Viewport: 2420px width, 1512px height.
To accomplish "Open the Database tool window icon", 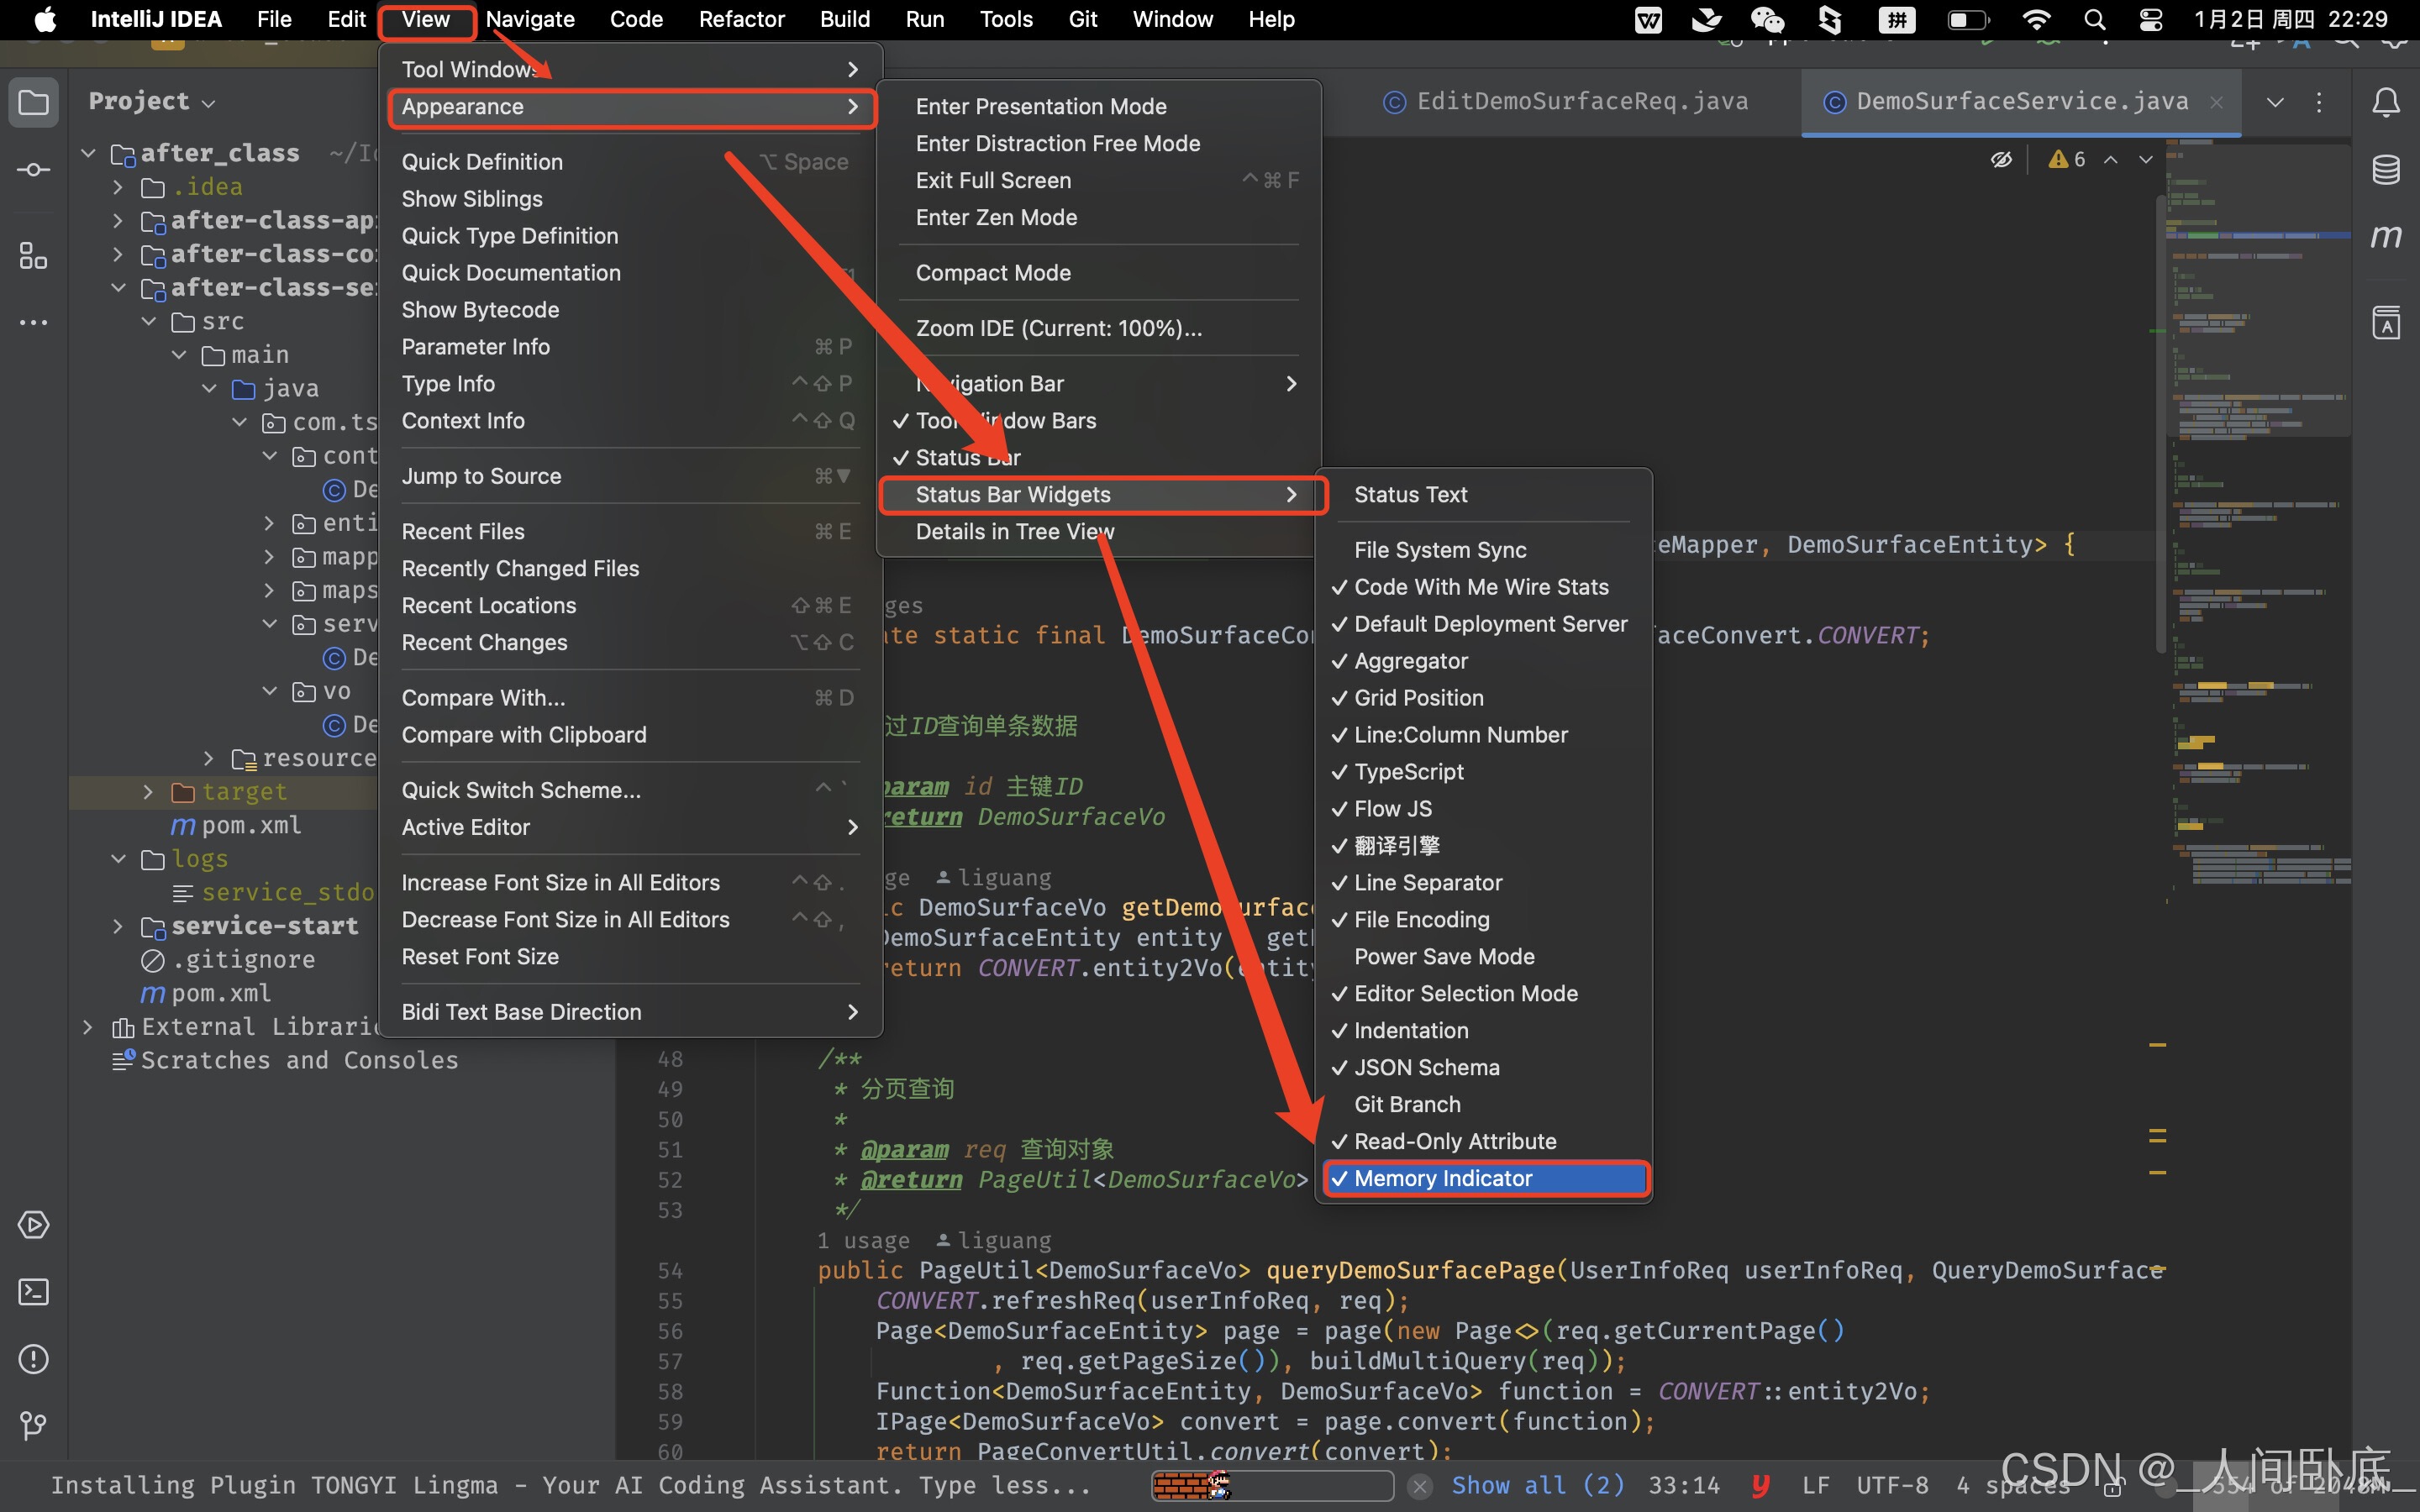I will click(2386, 170).
